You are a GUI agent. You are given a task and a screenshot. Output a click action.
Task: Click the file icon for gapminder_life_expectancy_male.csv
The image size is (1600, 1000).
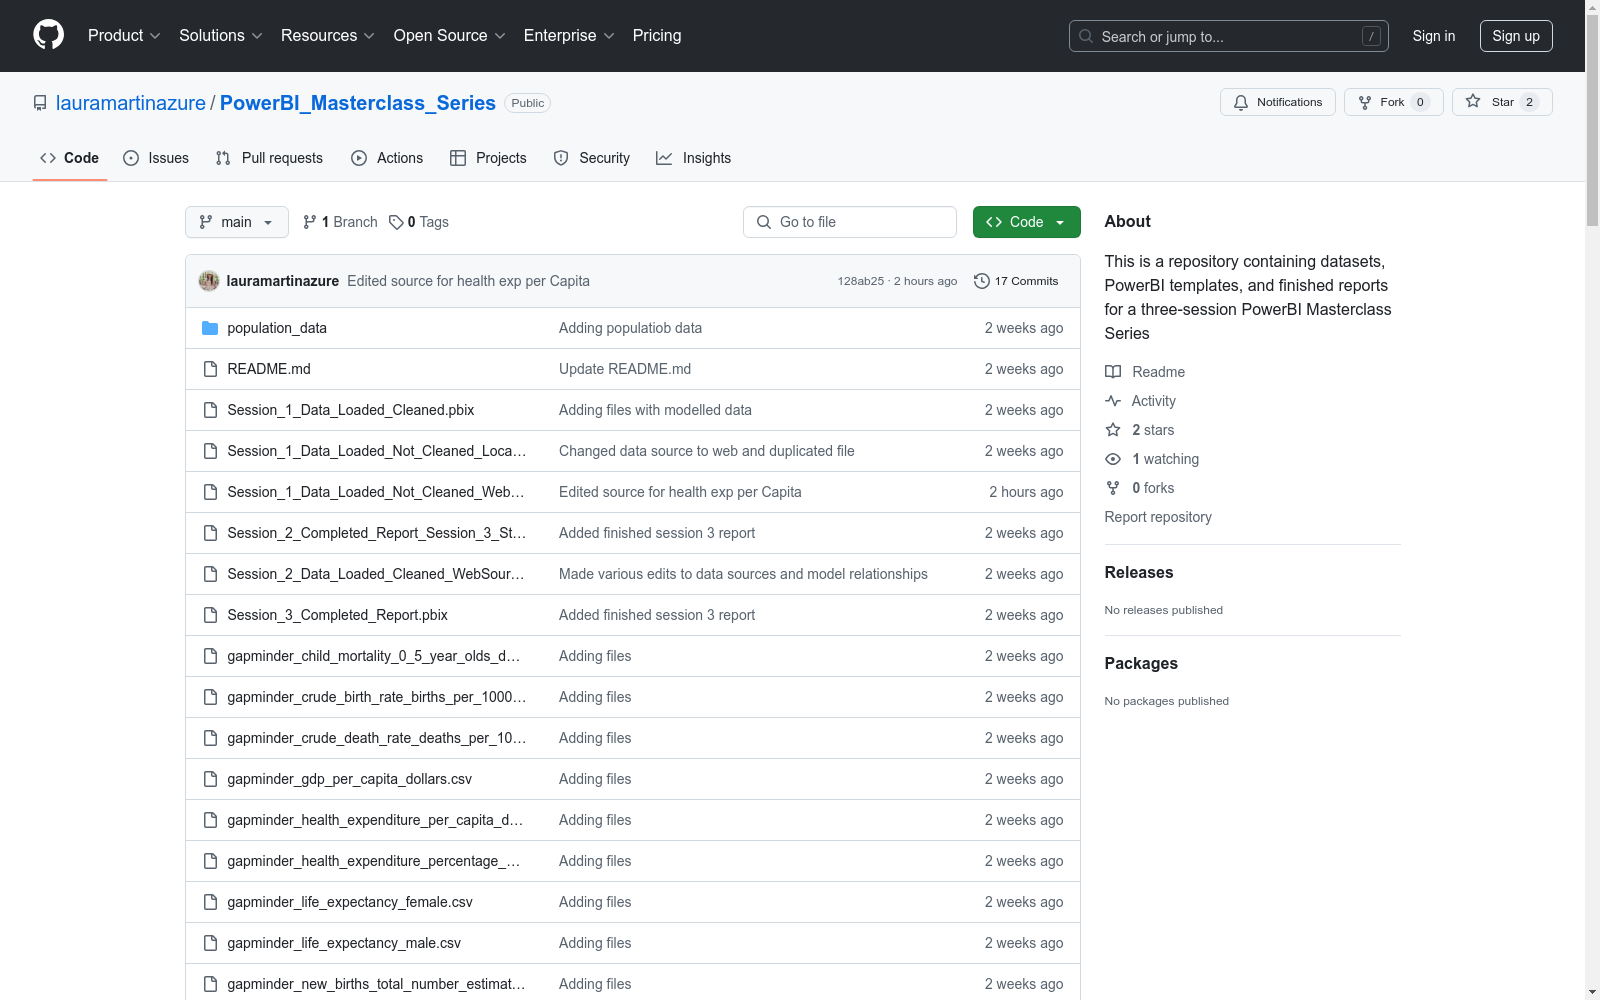click(210, 943)
